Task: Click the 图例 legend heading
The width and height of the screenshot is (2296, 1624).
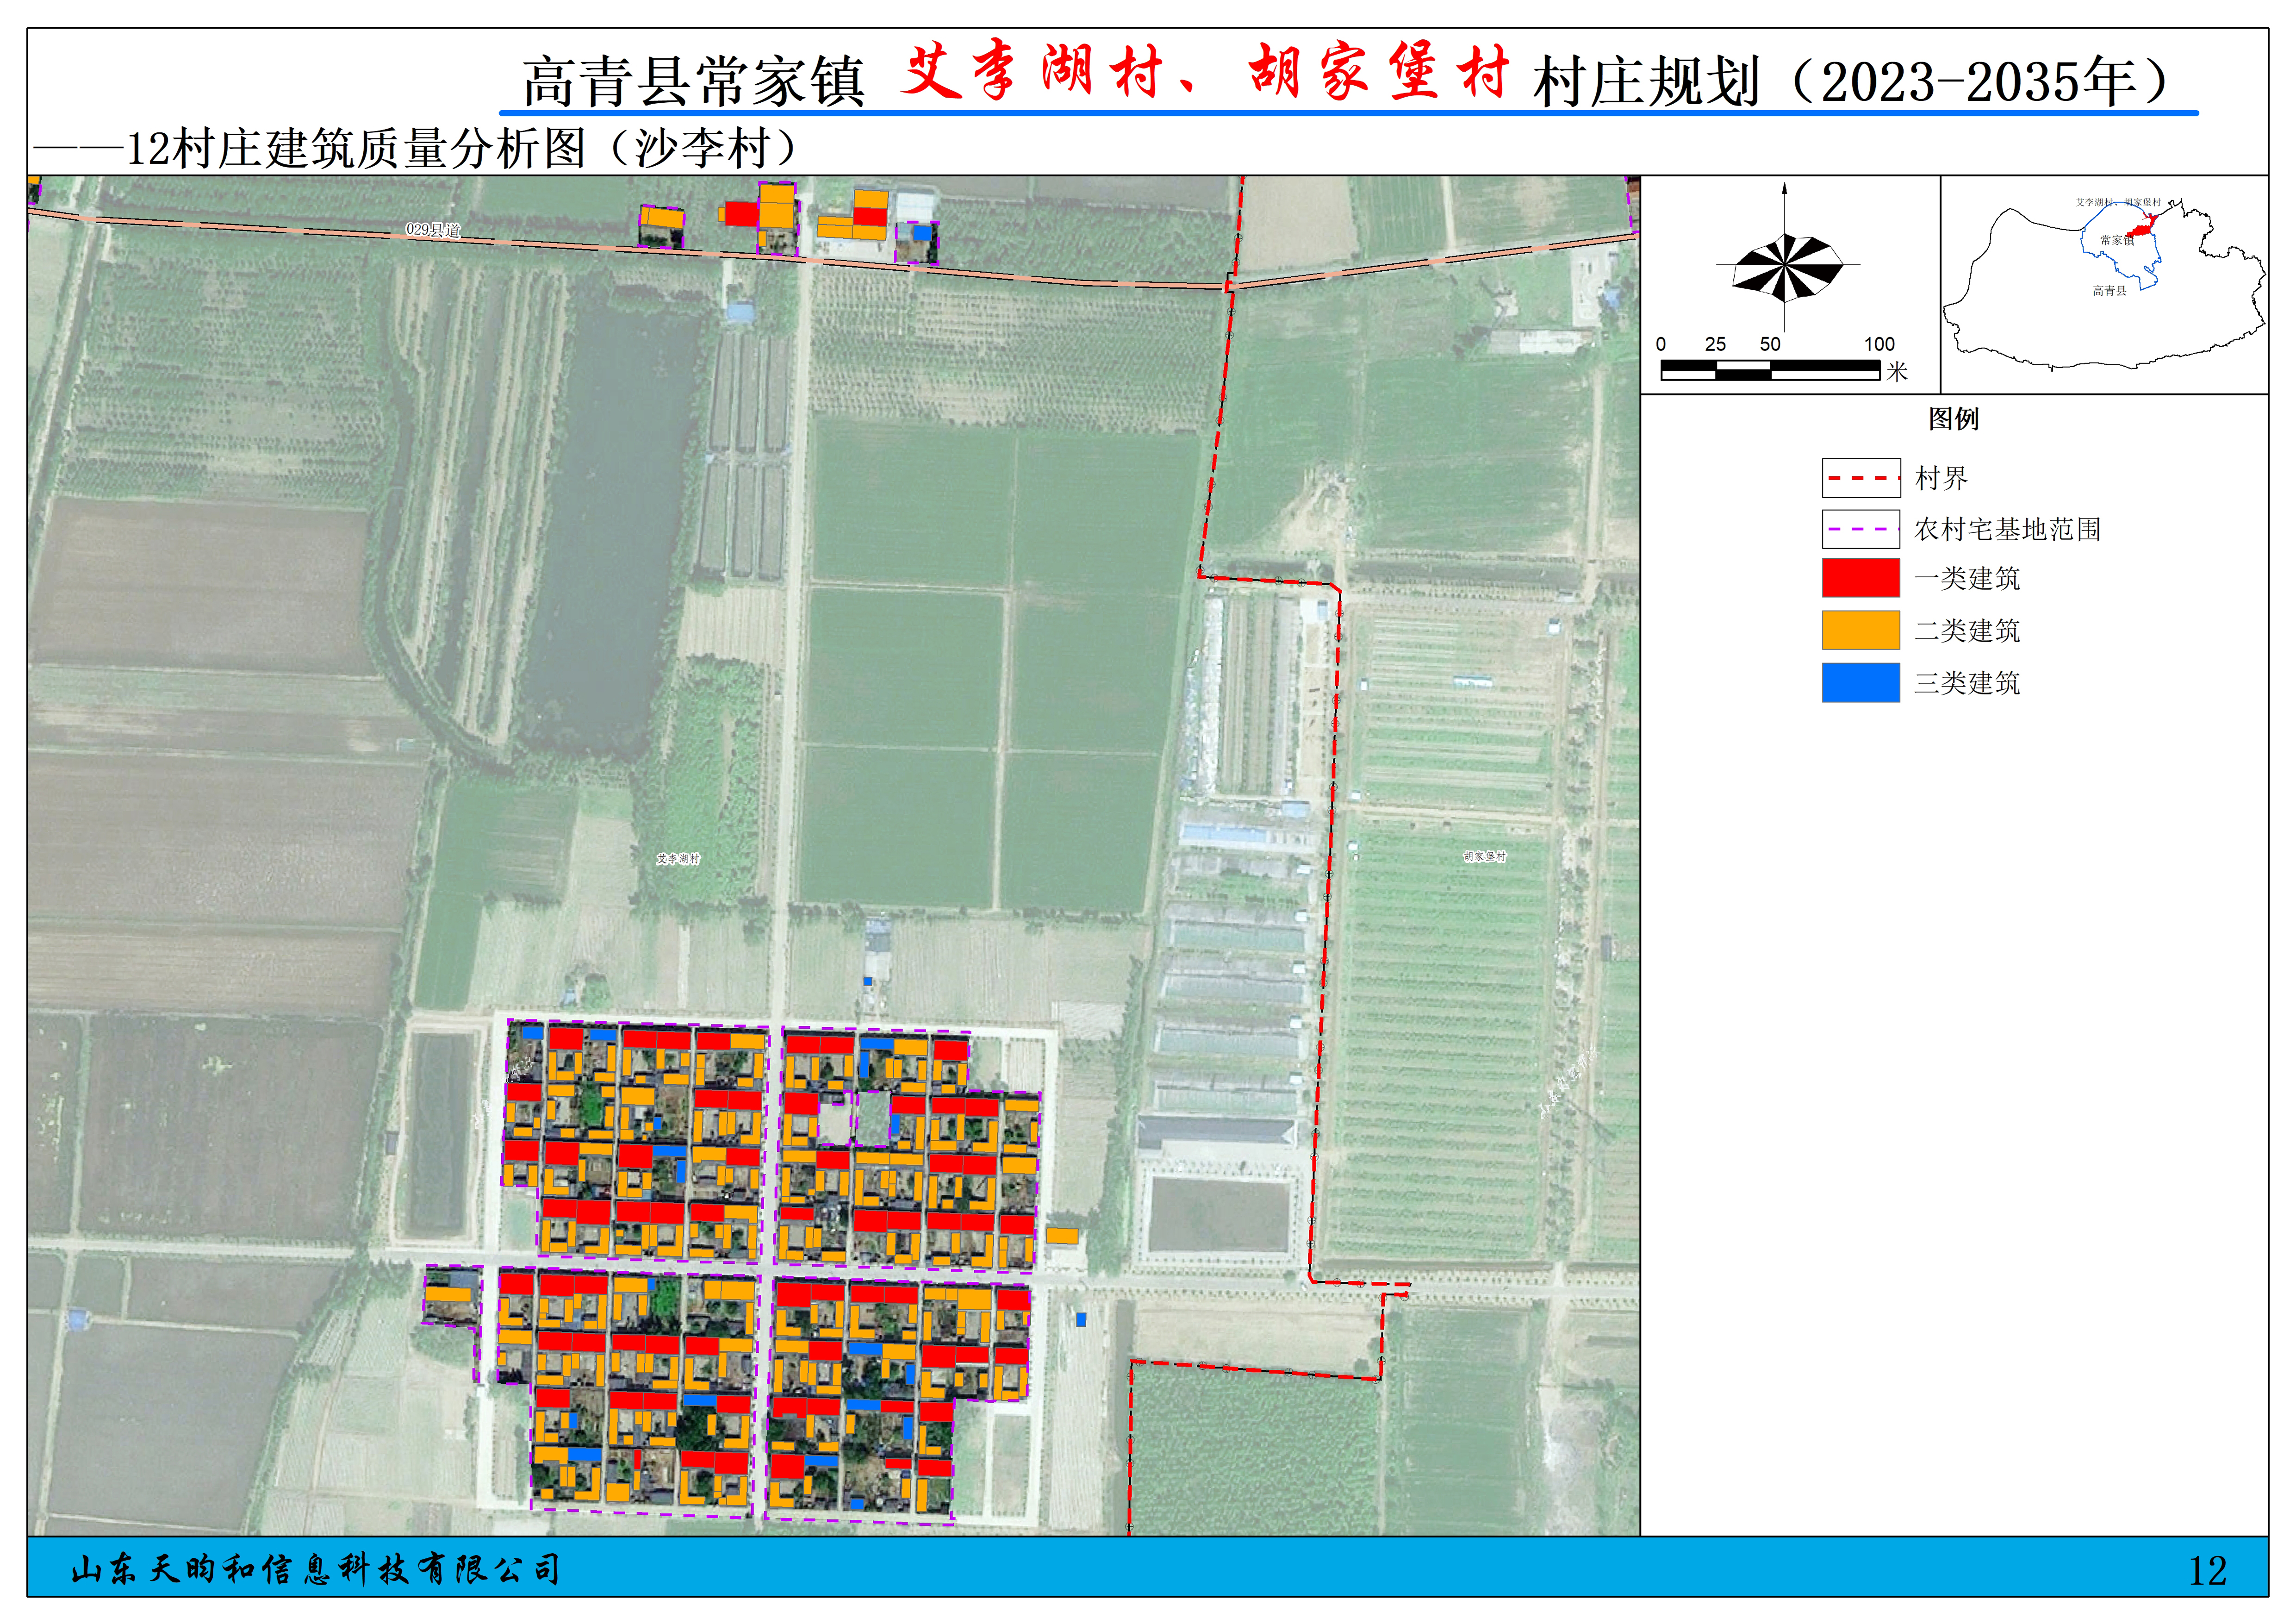Action: pos(1953,418)
